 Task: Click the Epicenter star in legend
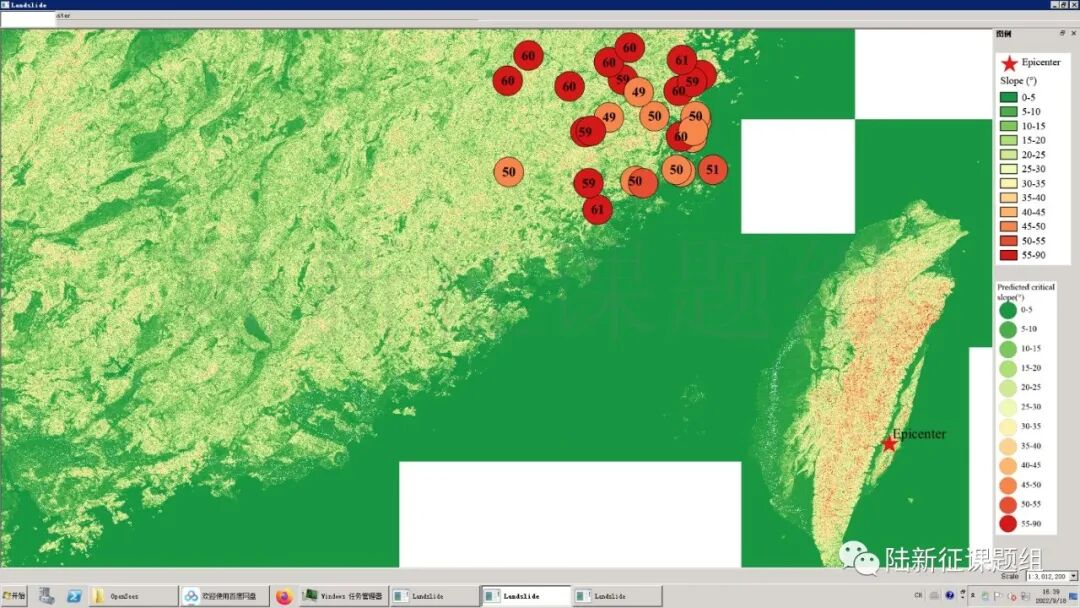click(1009, 63)
